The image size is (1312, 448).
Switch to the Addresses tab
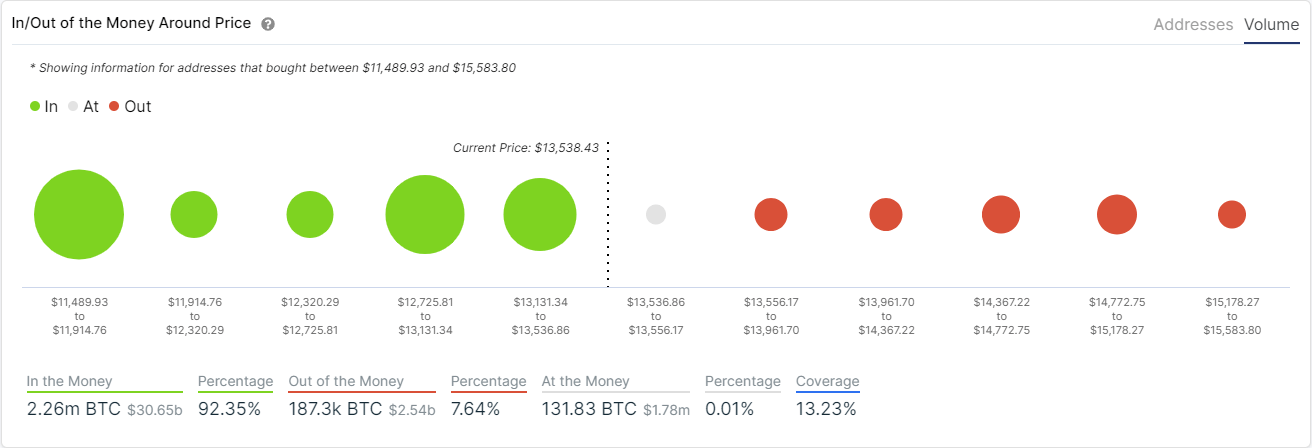click(1193, 24)
